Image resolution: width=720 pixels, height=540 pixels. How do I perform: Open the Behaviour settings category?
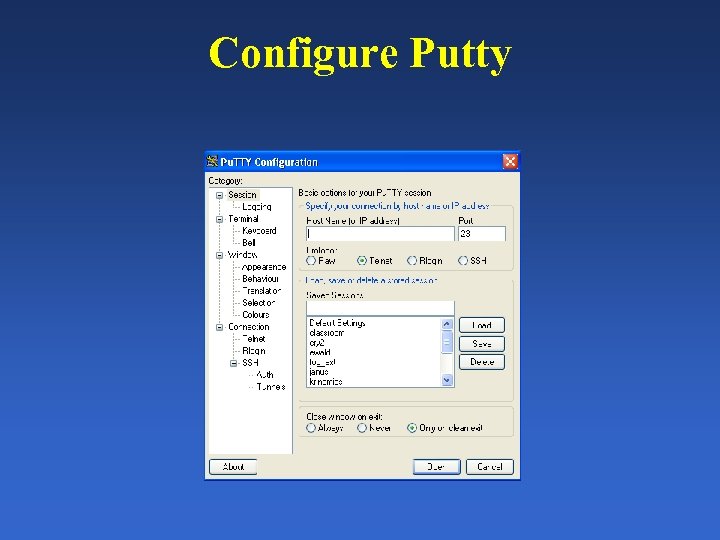click(260, 279)
